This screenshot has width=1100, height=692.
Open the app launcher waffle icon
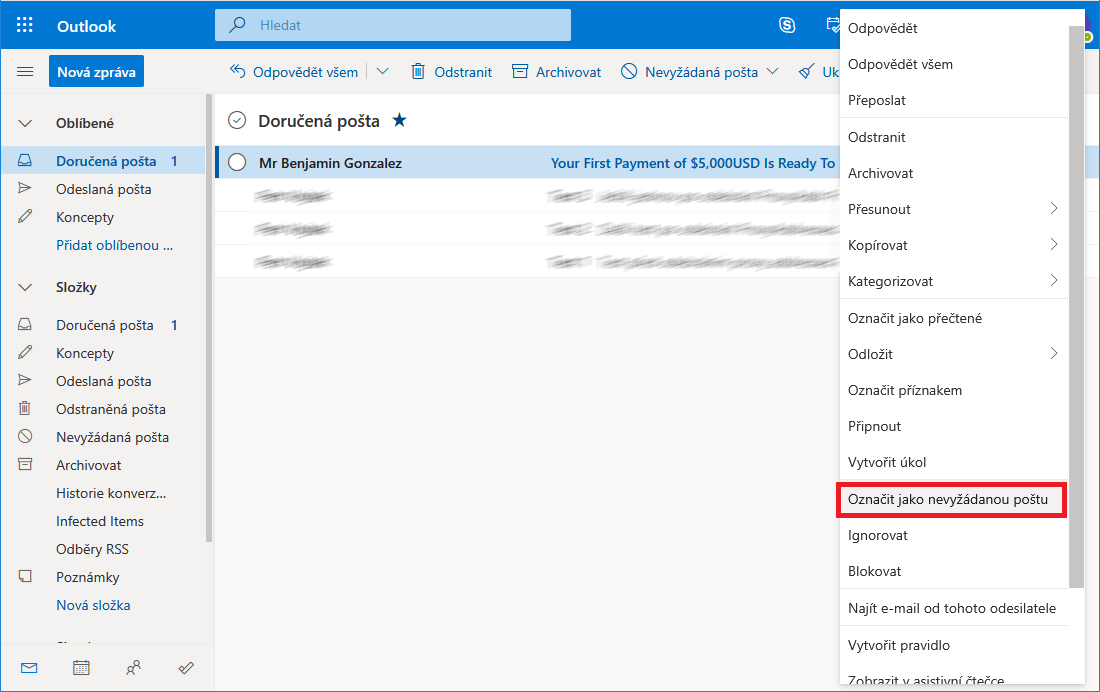(25, 25)
